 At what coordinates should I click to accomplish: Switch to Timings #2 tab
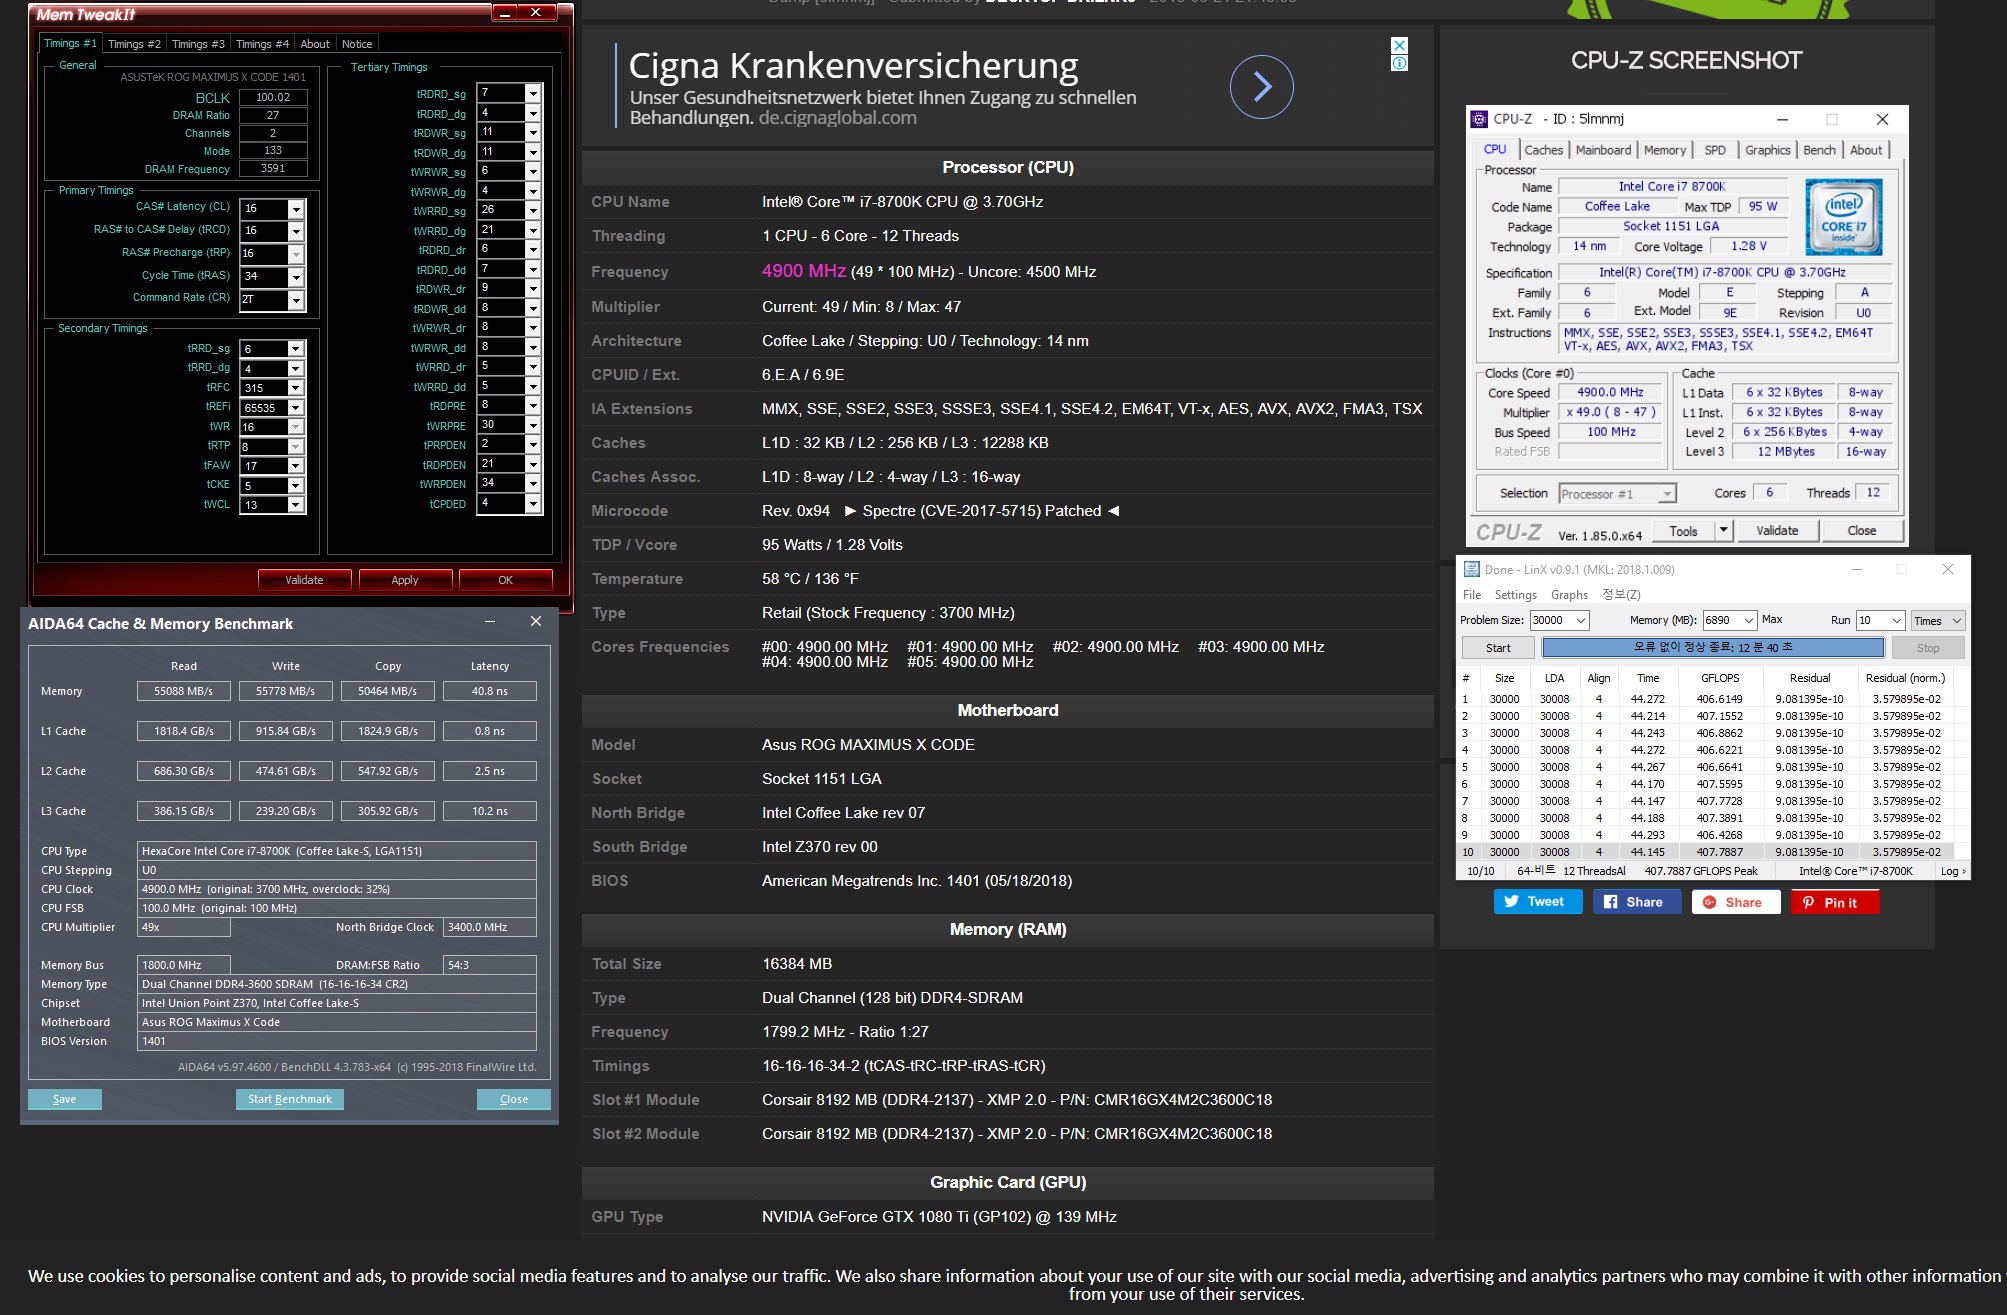pyautogui.click(x=134, y=44)
